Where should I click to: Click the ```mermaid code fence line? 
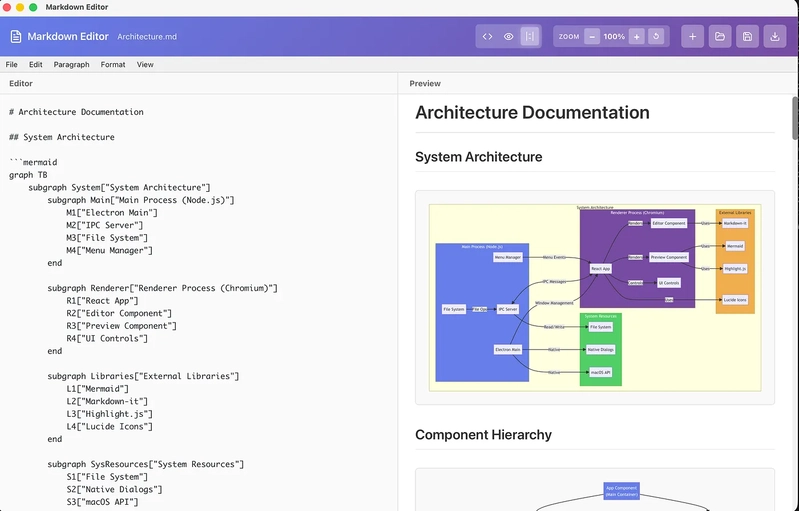(33, 162)
